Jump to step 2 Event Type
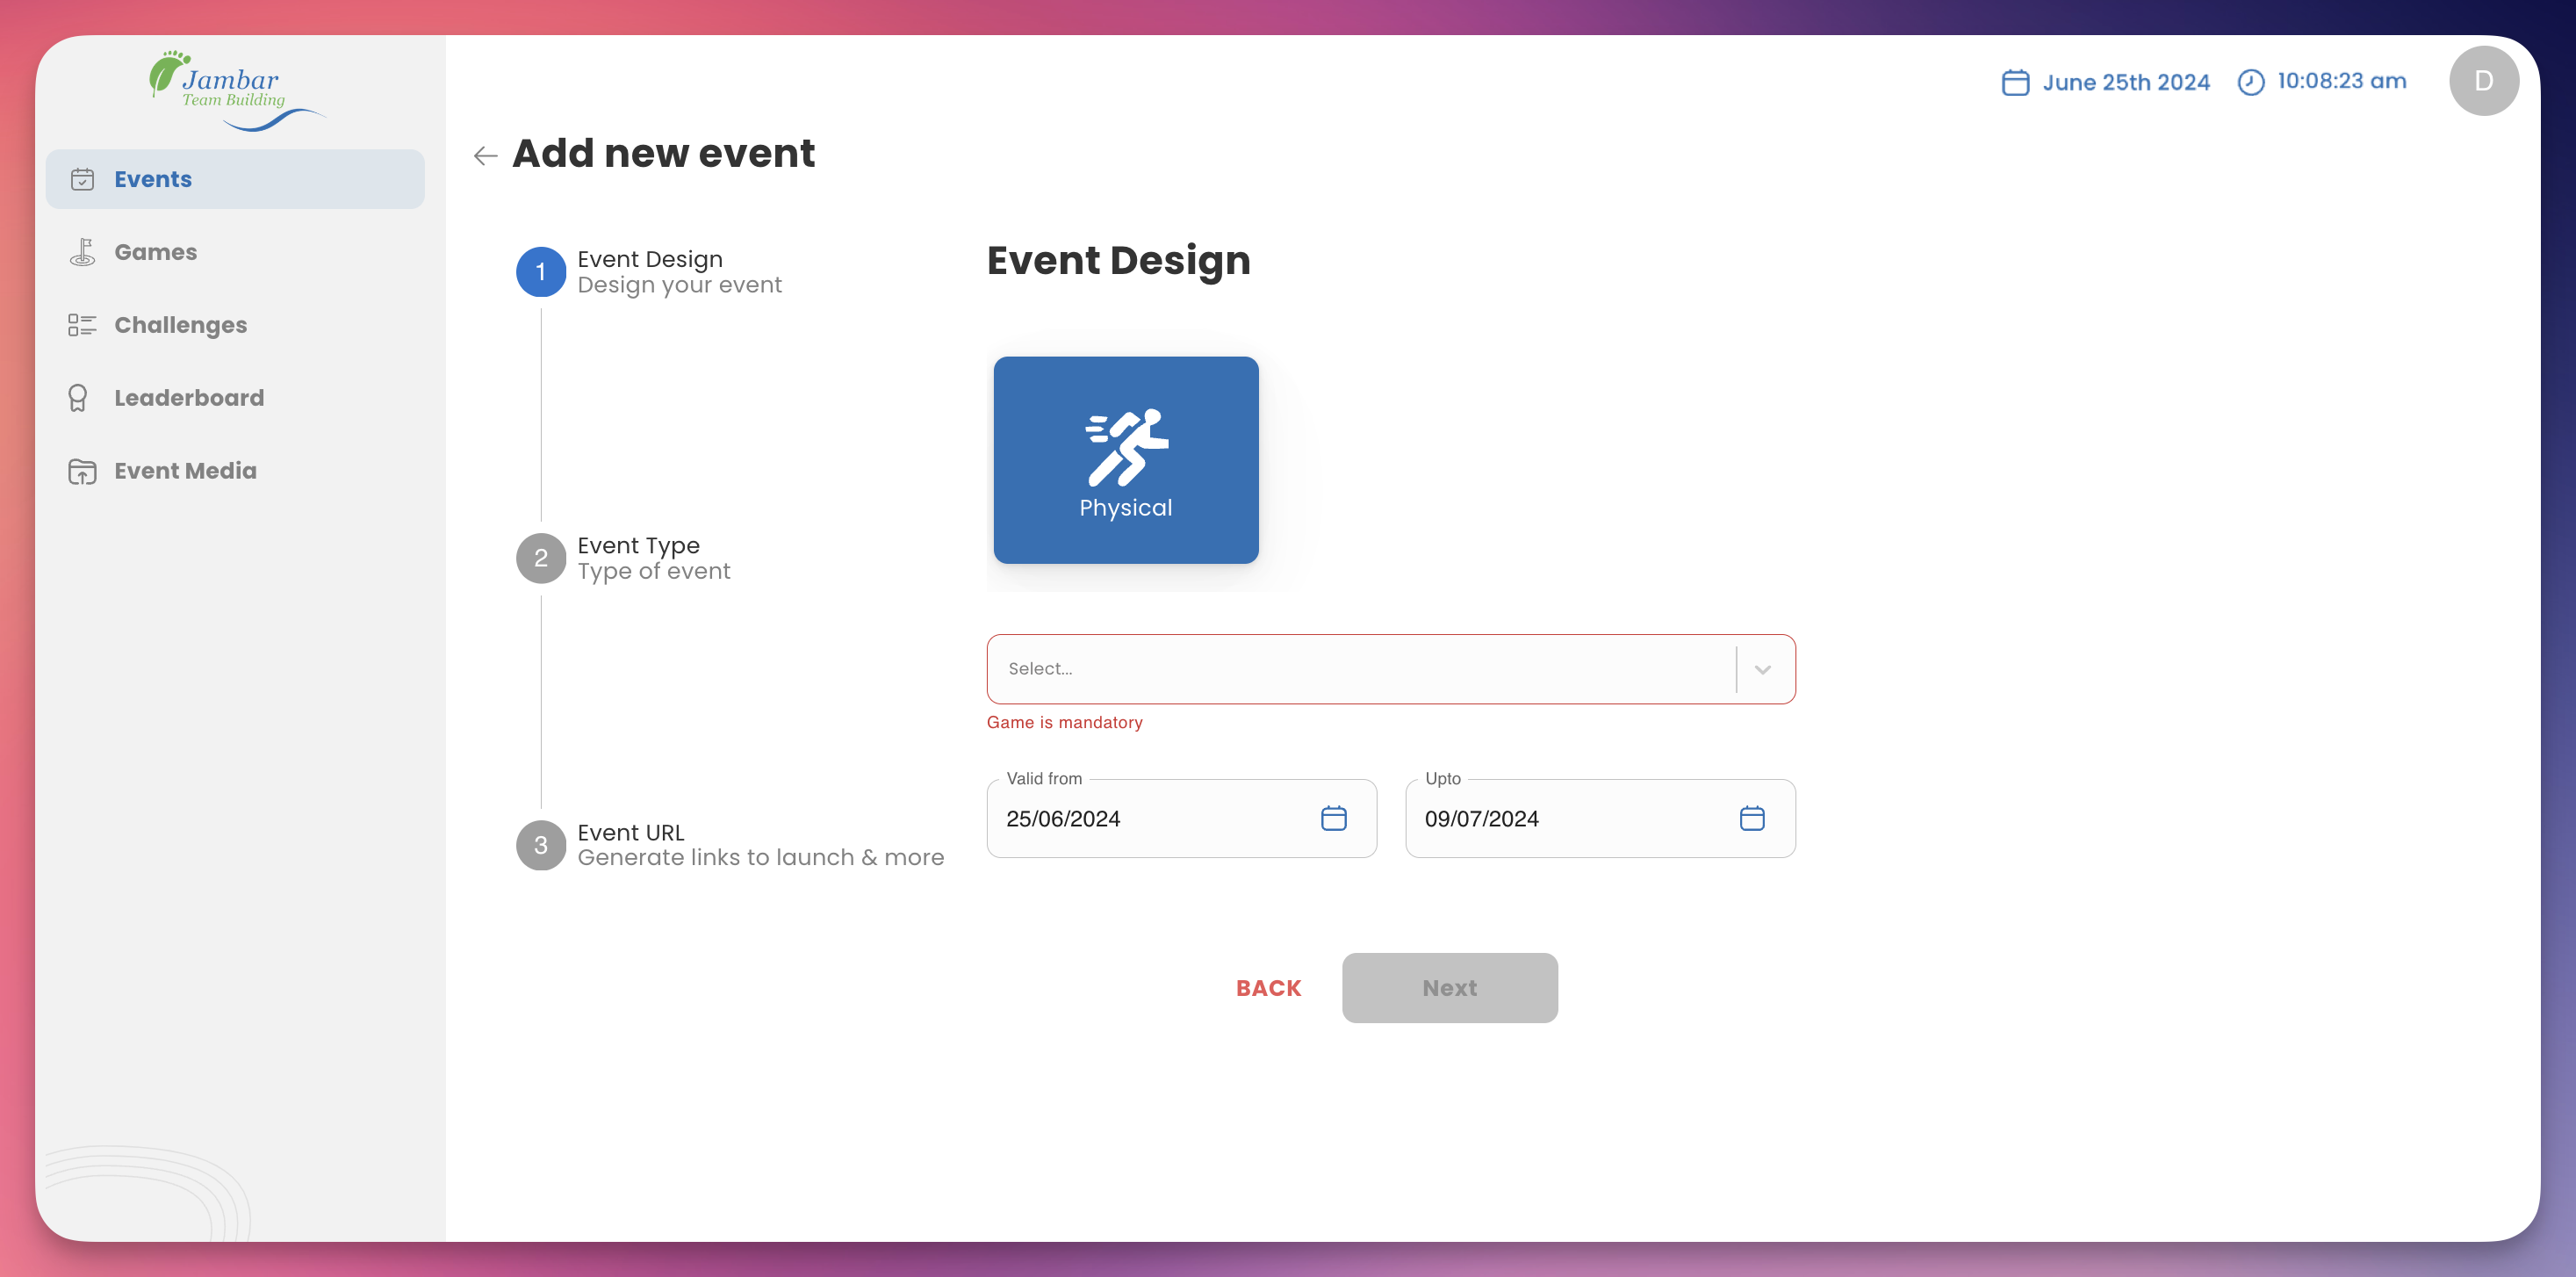Screen dimensions: 2576x1277 [541, 558]
